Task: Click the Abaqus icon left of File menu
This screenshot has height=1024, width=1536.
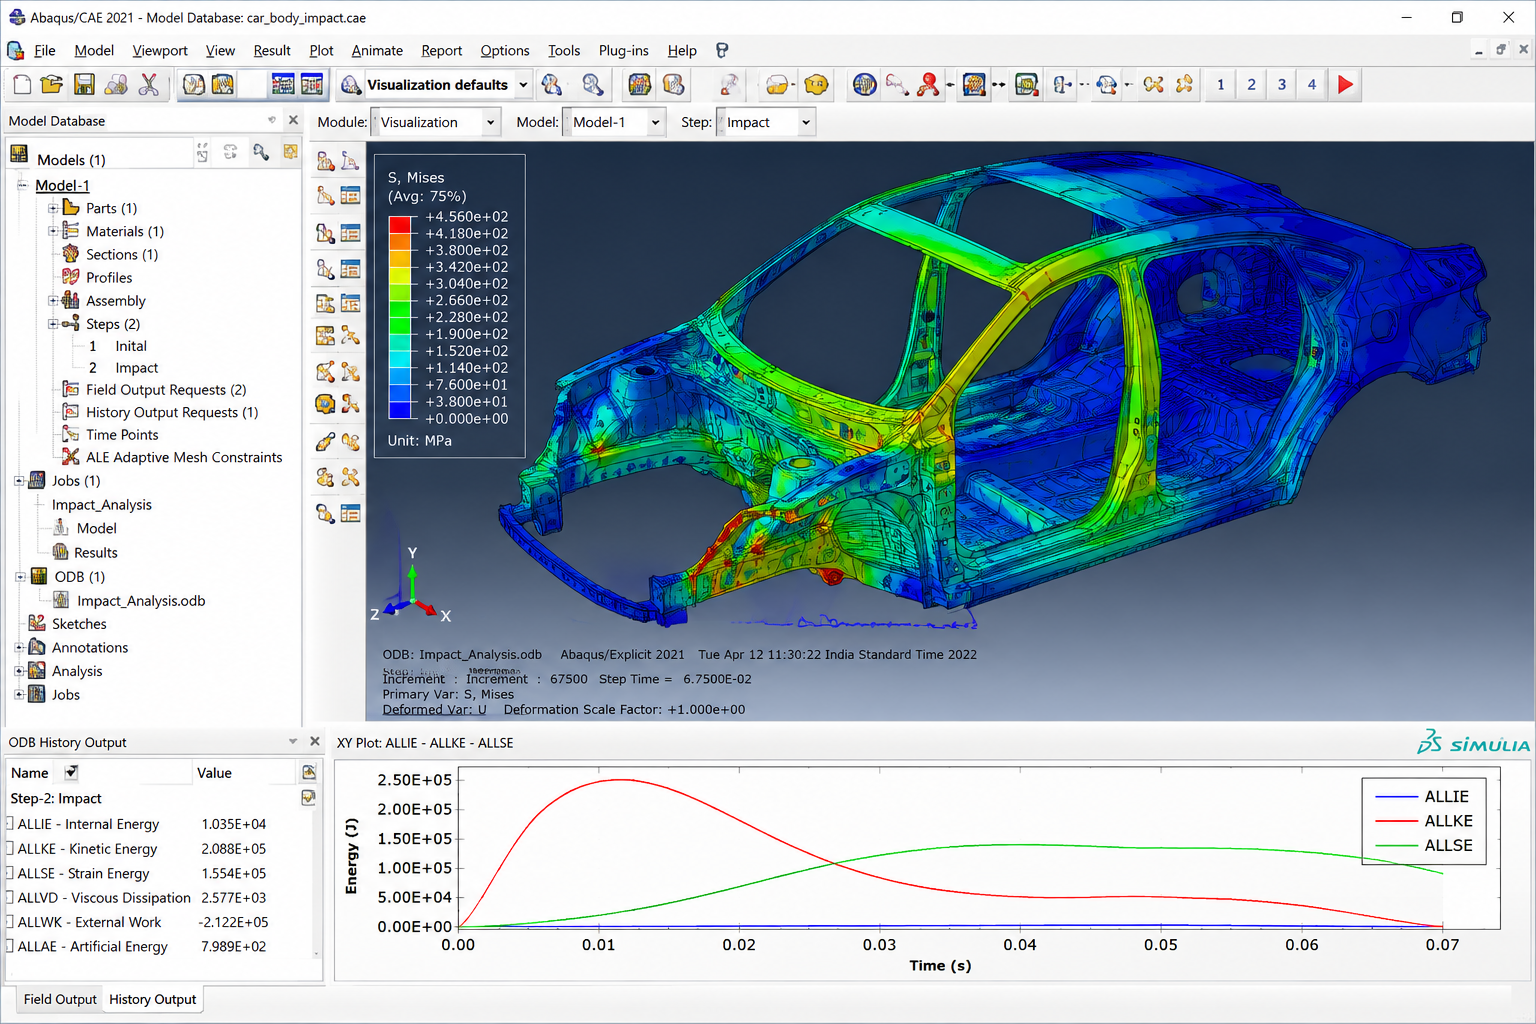Action: click(x=16, y=50)
